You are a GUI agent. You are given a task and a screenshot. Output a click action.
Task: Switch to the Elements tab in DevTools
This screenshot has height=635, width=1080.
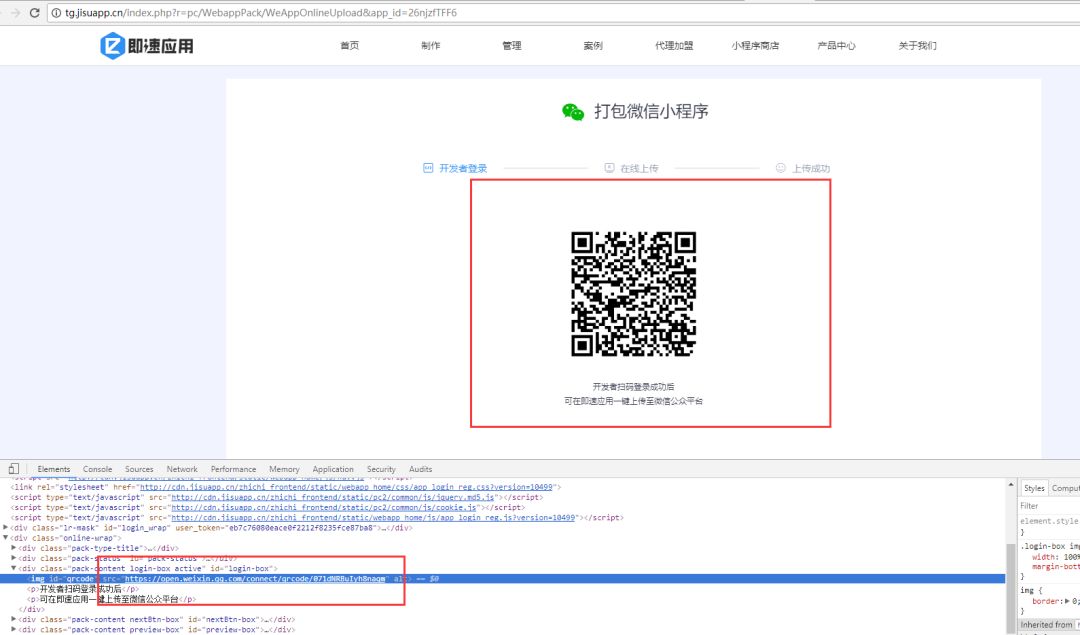tap(54, 469)
